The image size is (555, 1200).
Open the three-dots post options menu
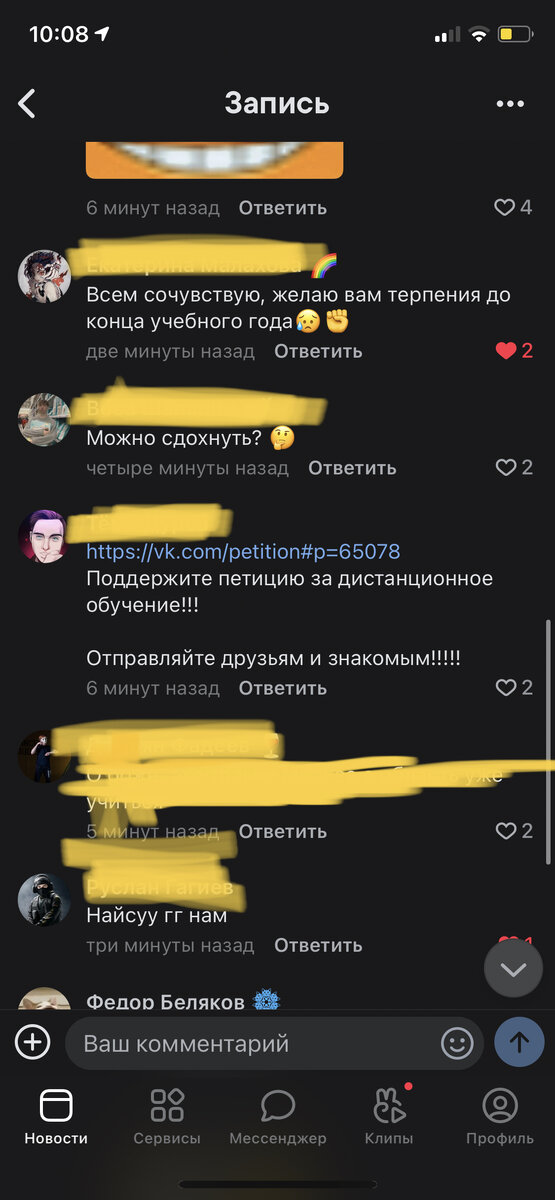(510, 104)
